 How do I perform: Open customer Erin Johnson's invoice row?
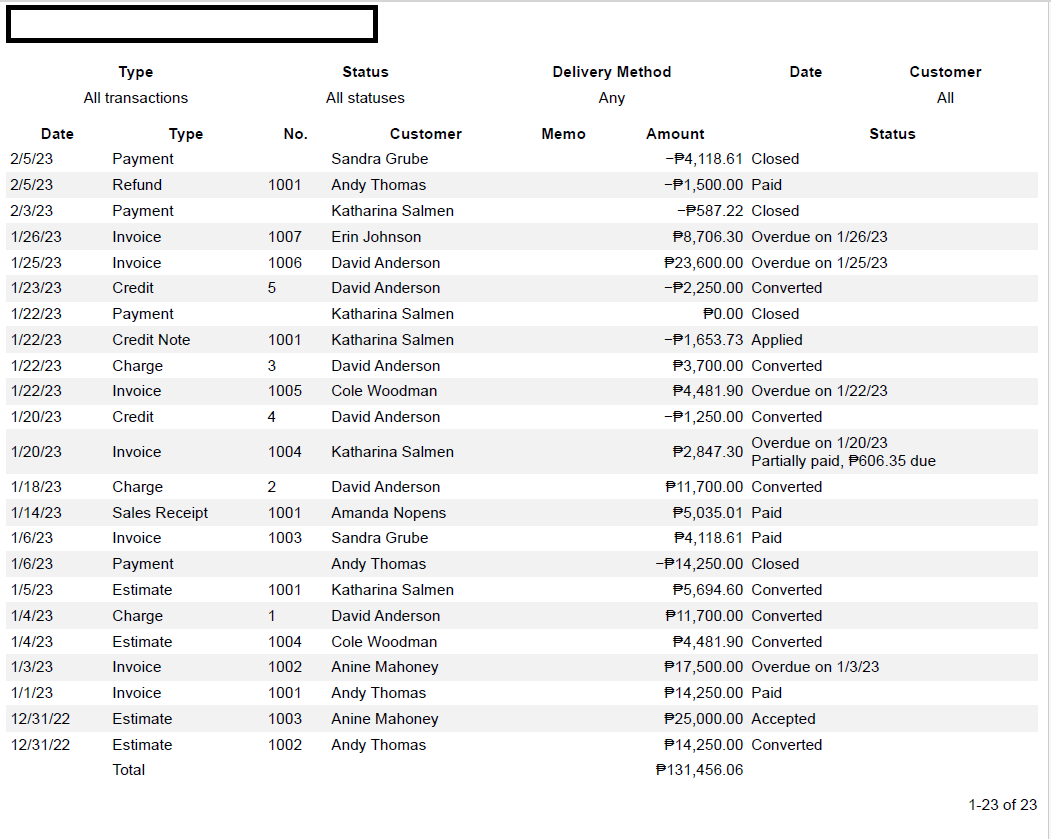pos(376,237)
